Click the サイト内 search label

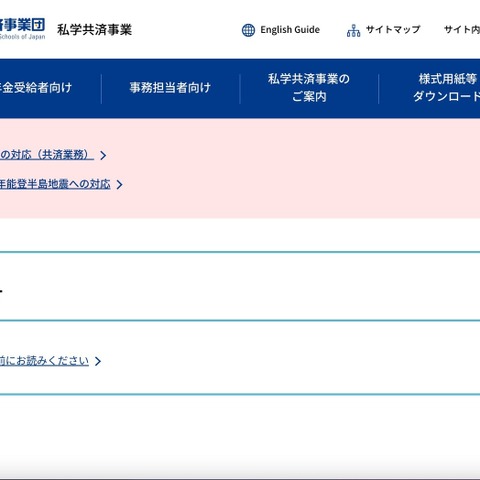(x=462, y=30)
